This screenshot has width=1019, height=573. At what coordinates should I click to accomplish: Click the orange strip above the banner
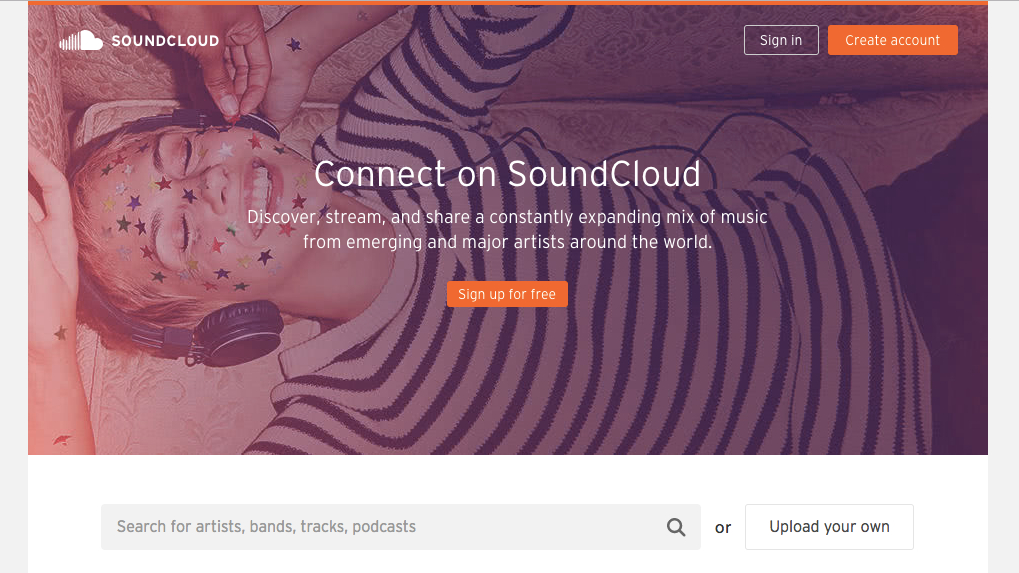507,3
